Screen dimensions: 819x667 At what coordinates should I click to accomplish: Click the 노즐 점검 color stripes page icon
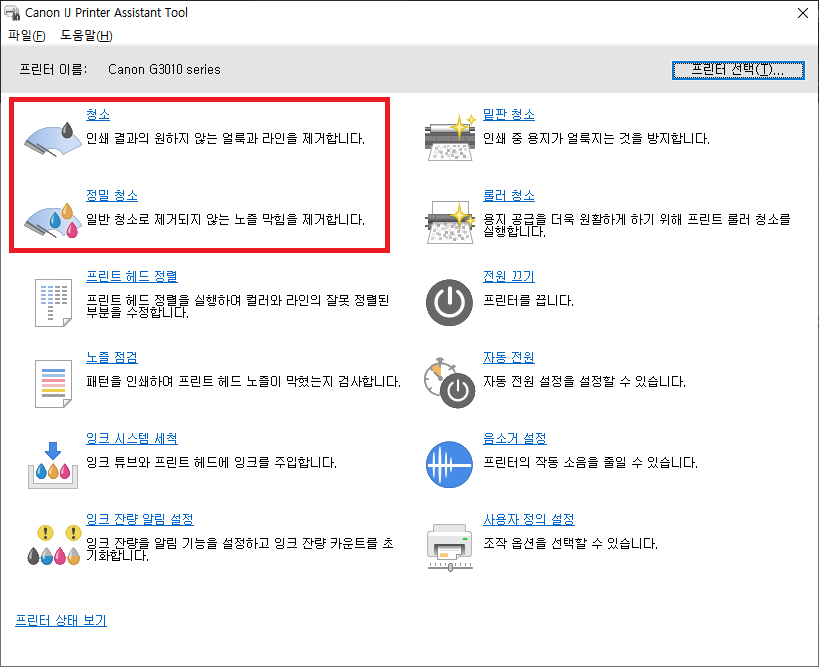point(53,383)
